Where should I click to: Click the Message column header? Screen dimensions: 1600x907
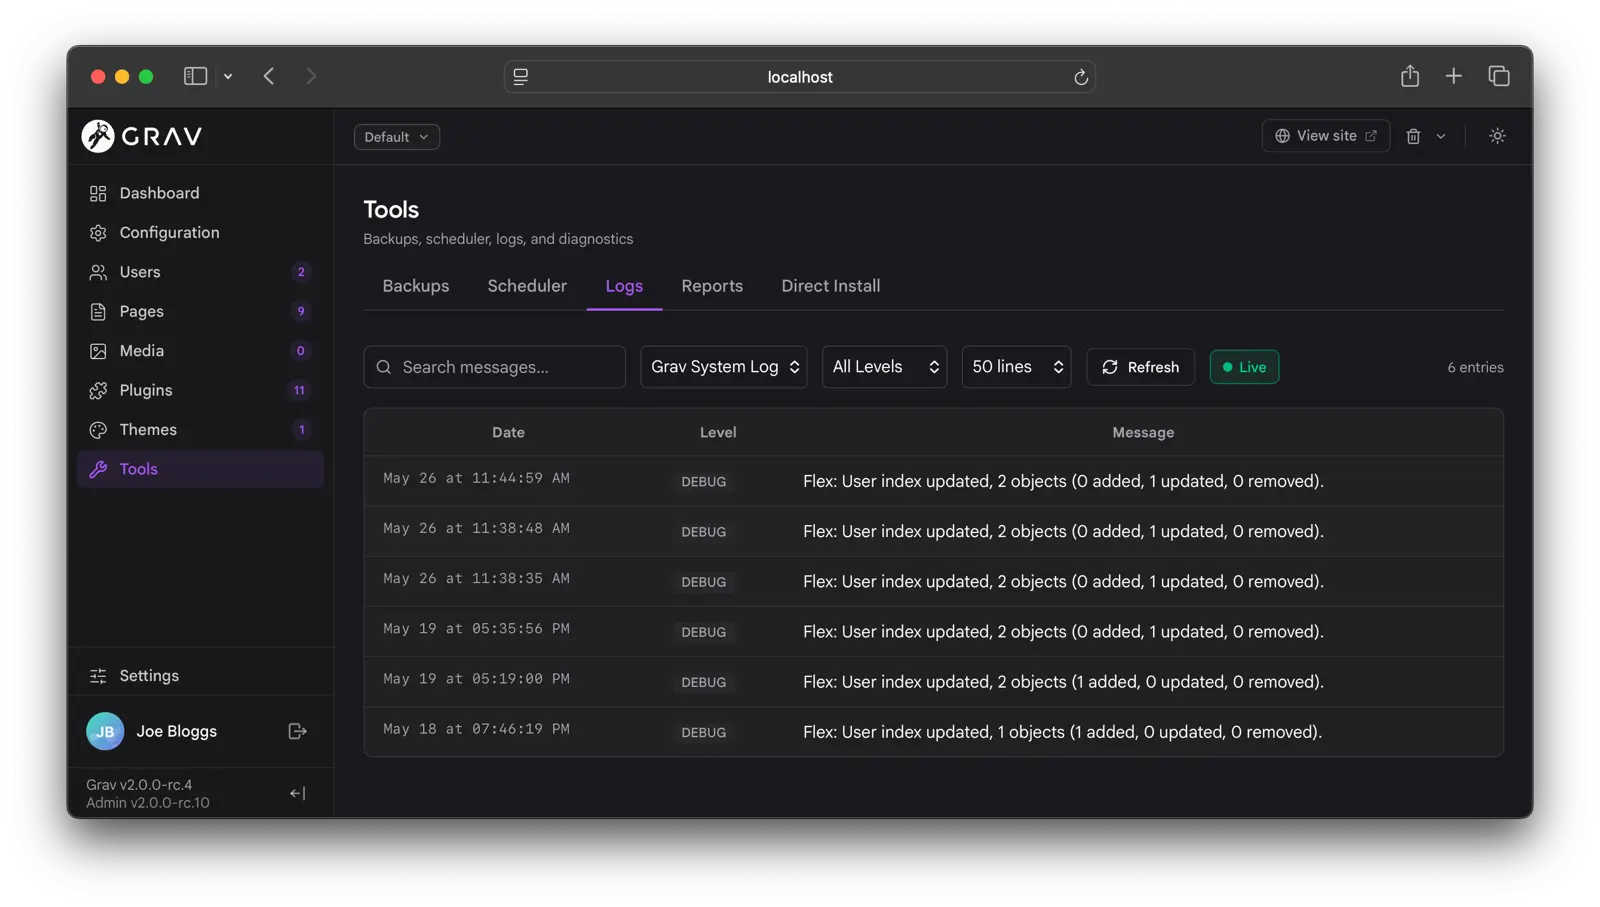click(1143, 433)
